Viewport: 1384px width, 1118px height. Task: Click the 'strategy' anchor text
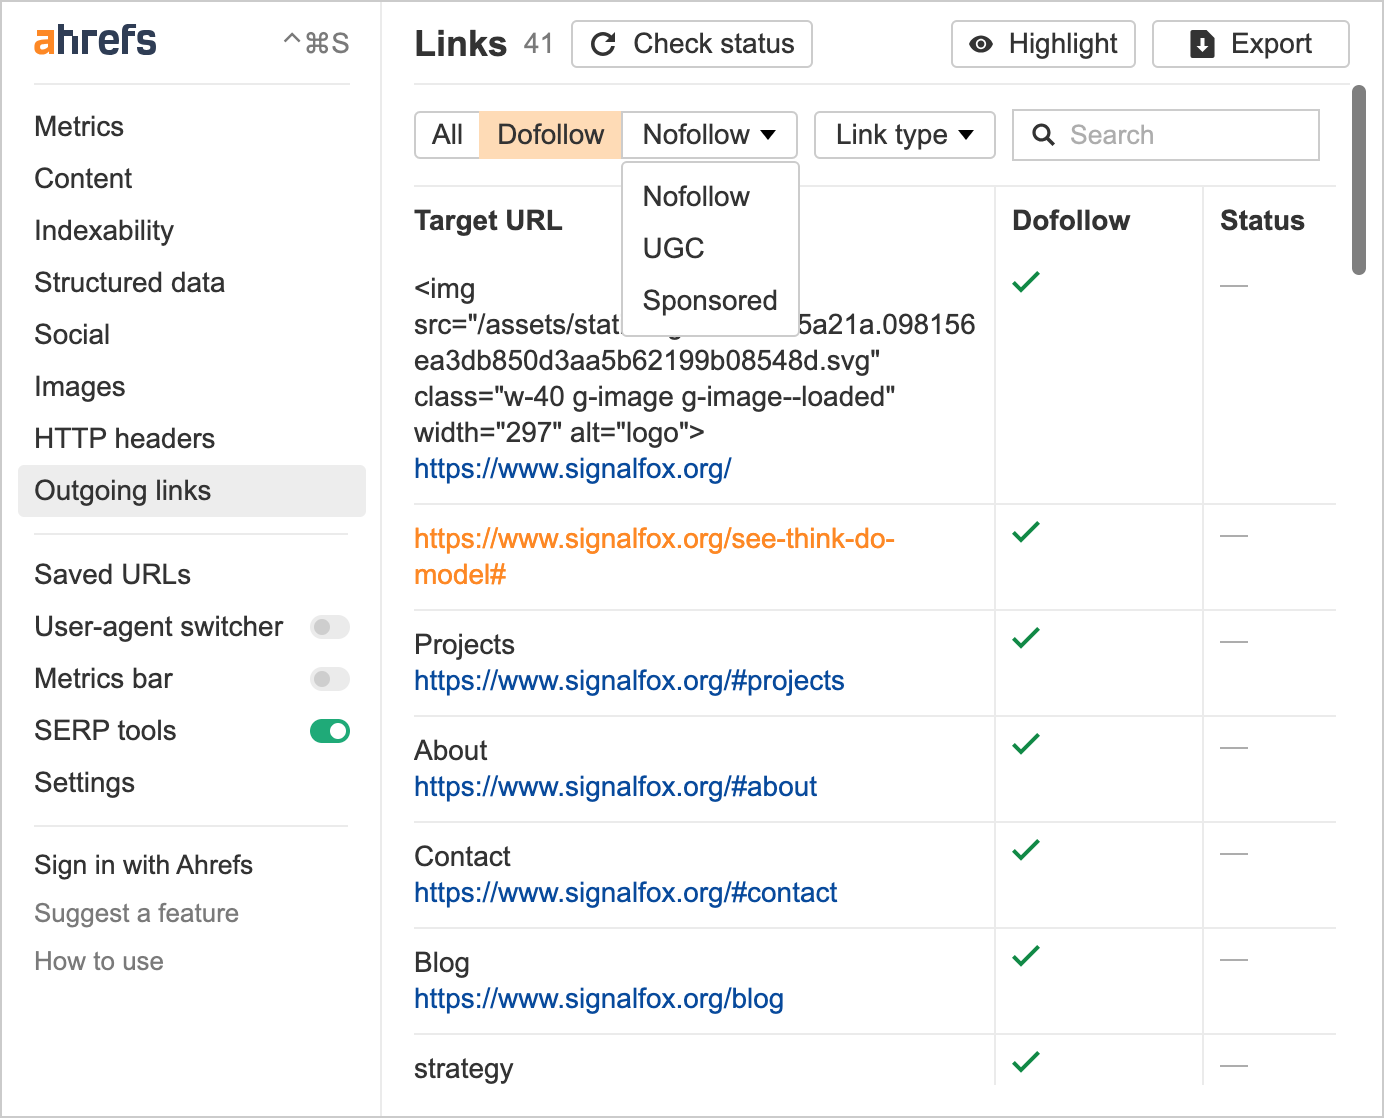tap(463, 1069)
